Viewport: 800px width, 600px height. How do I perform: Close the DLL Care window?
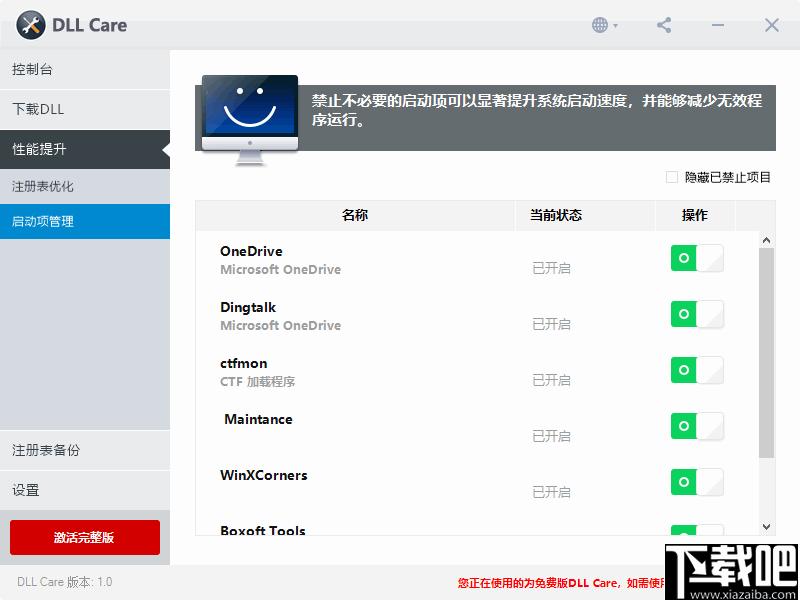[771, 25]
